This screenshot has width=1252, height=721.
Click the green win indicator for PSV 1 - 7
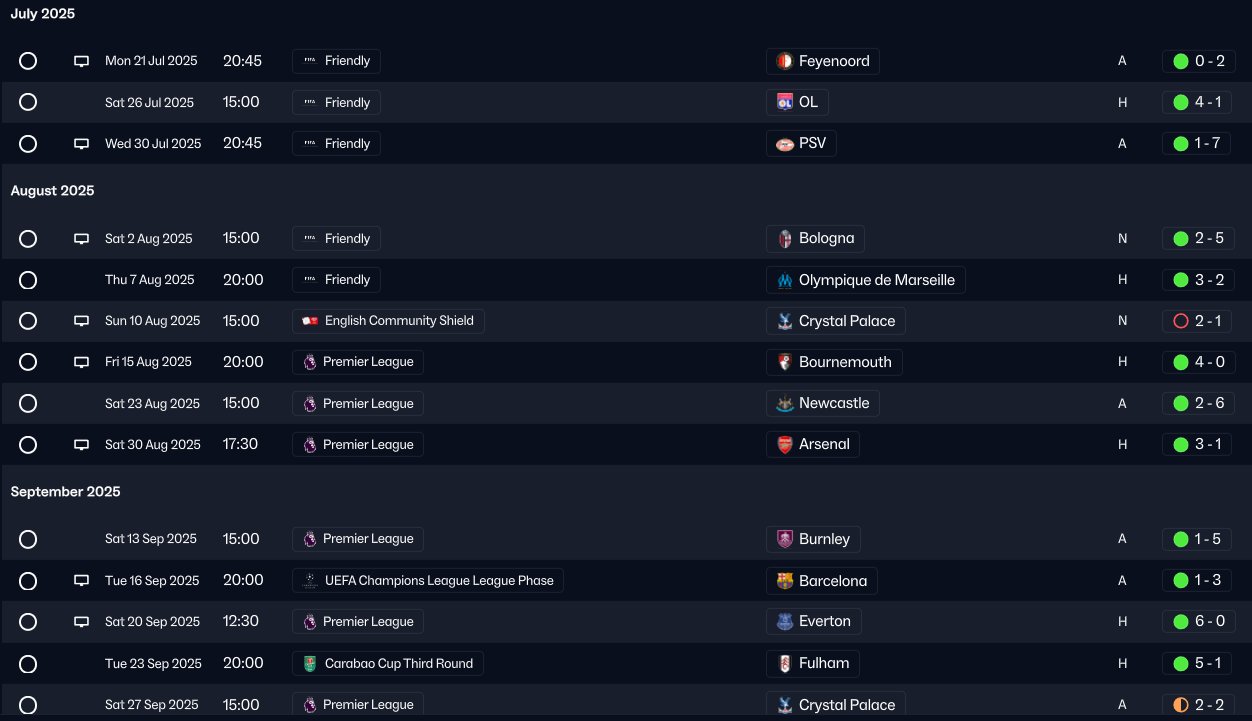coord(1181,143)
